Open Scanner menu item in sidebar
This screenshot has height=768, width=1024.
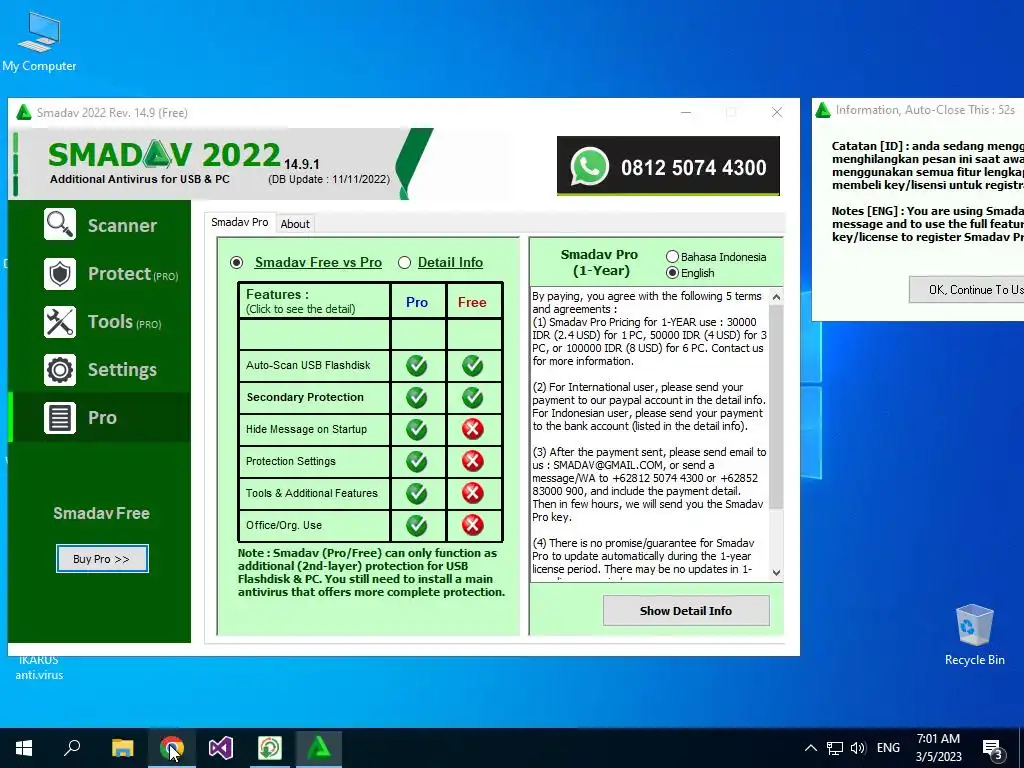click(x=100, y=225)
